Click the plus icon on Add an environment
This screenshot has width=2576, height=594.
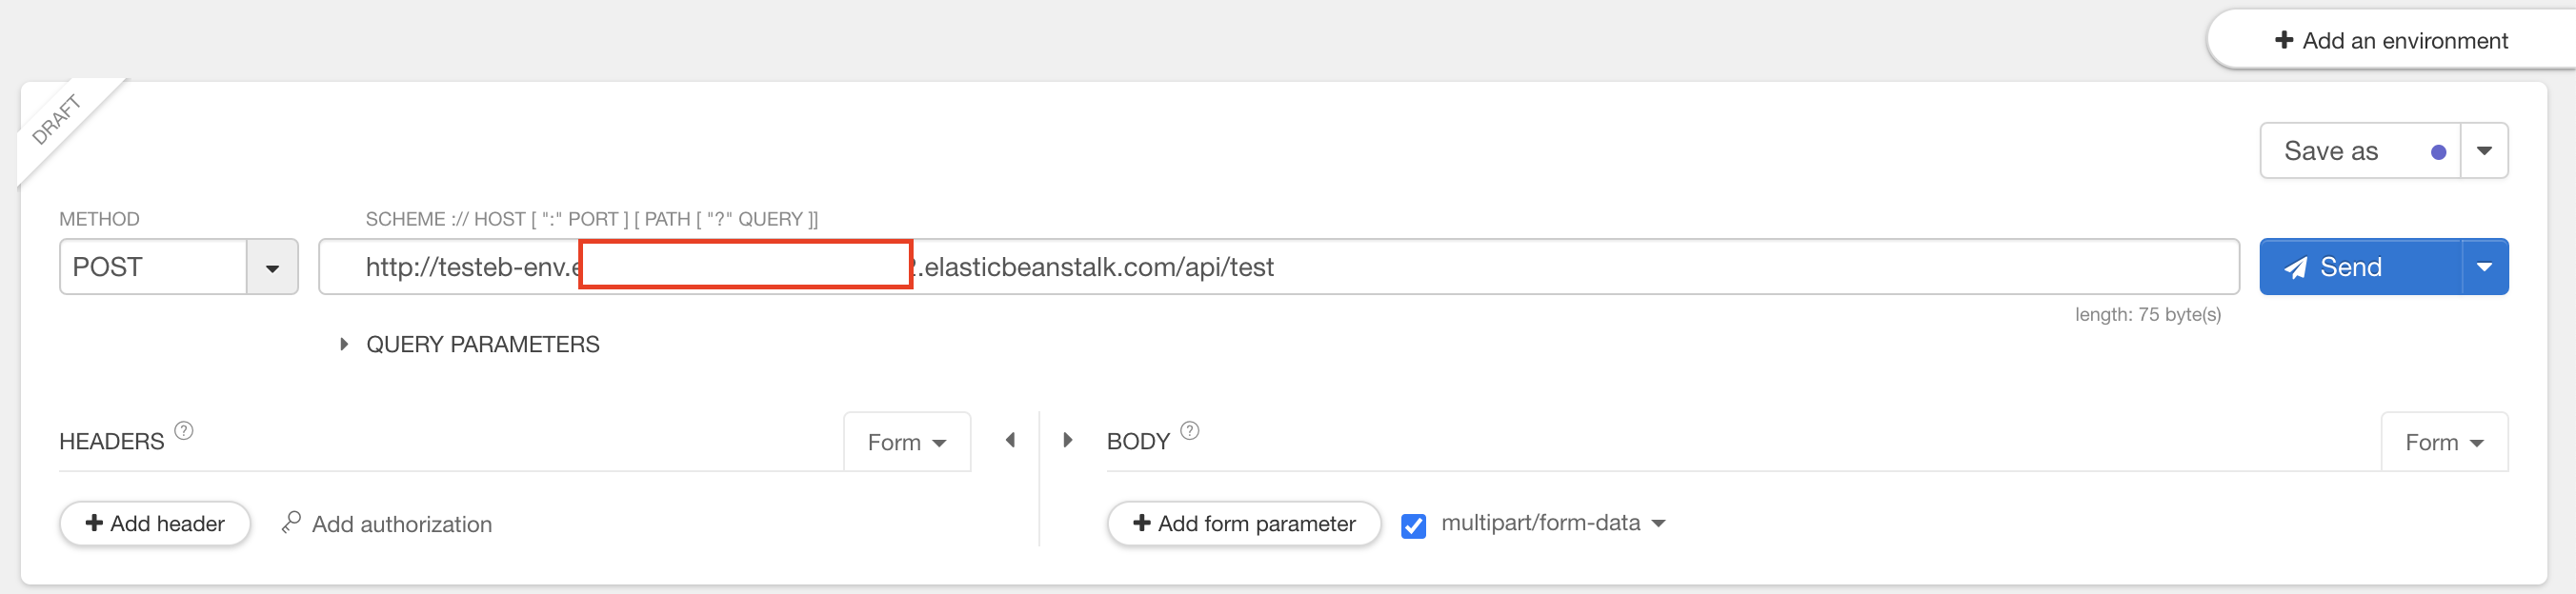click(2284, 40)
